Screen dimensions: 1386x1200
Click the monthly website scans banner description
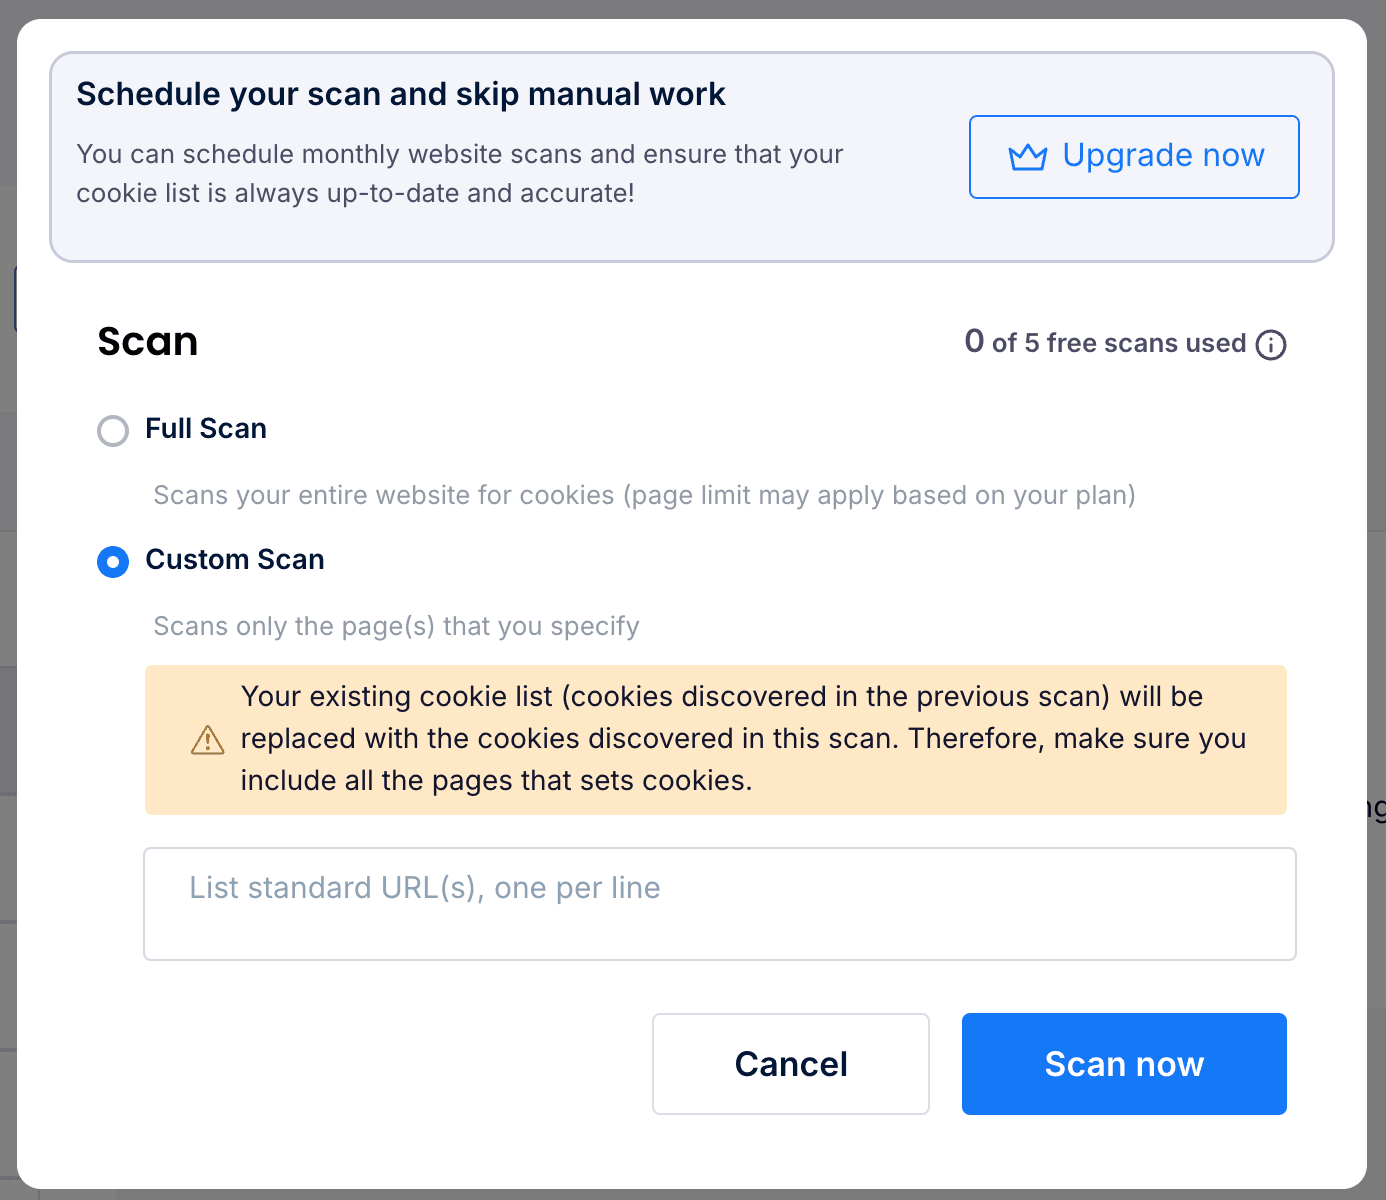pos(460,173)
